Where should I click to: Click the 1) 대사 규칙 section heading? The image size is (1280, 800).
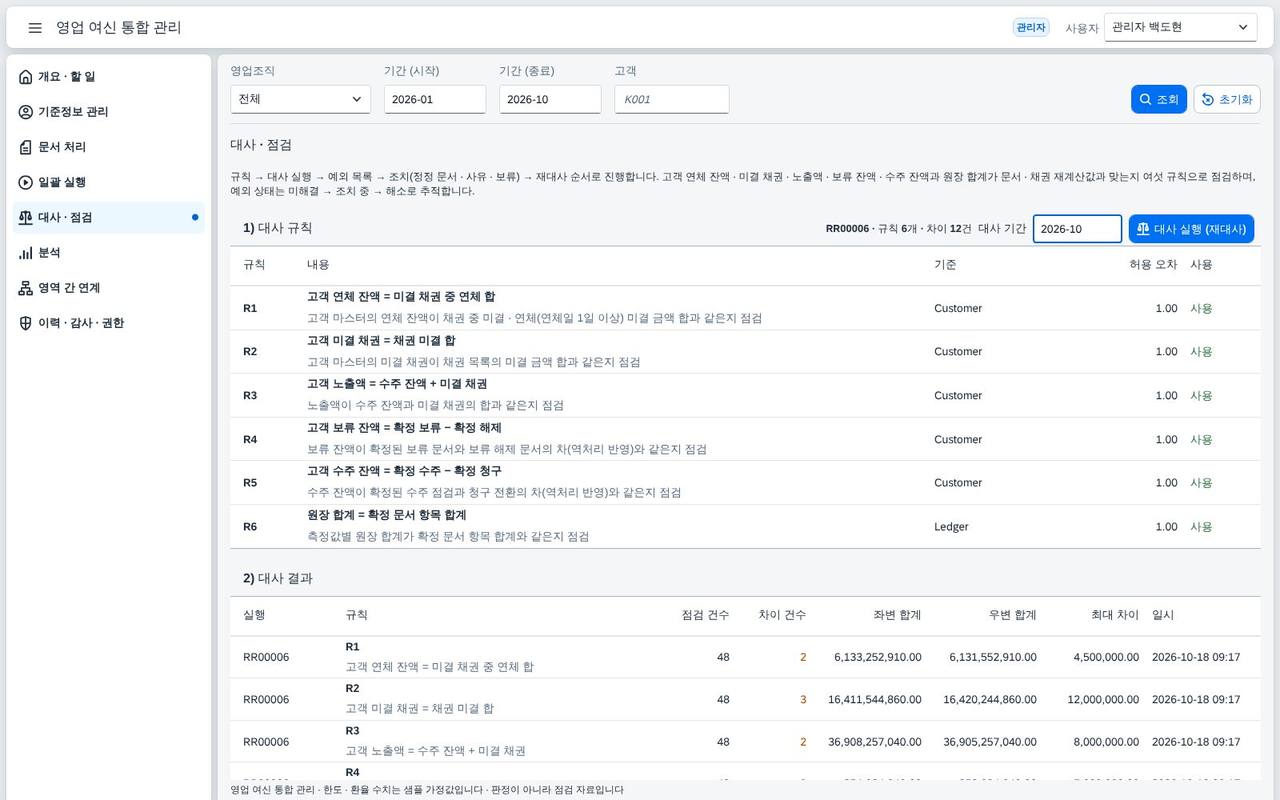coord(278,228)
